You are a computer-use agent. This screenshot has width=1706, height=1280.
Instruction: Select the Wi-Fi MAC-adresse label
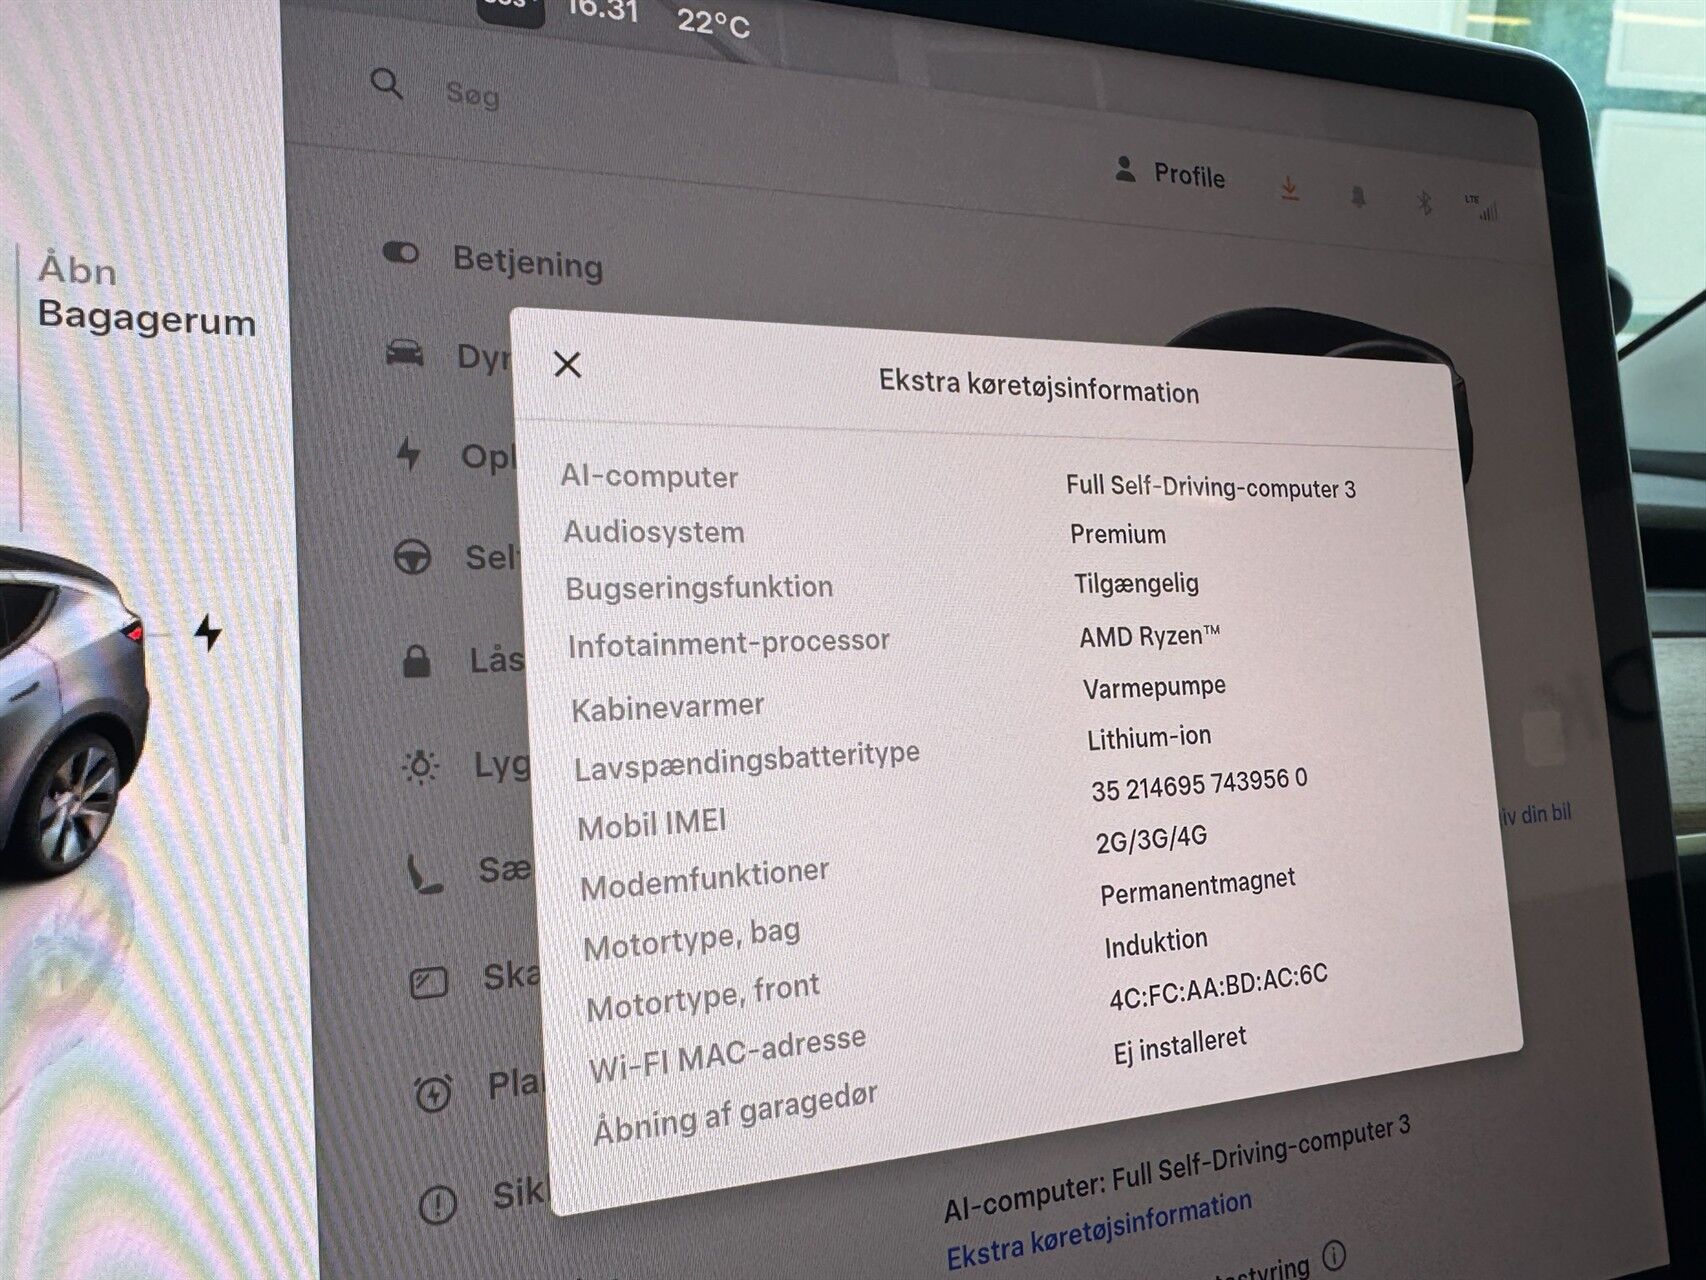(727, 1055)
